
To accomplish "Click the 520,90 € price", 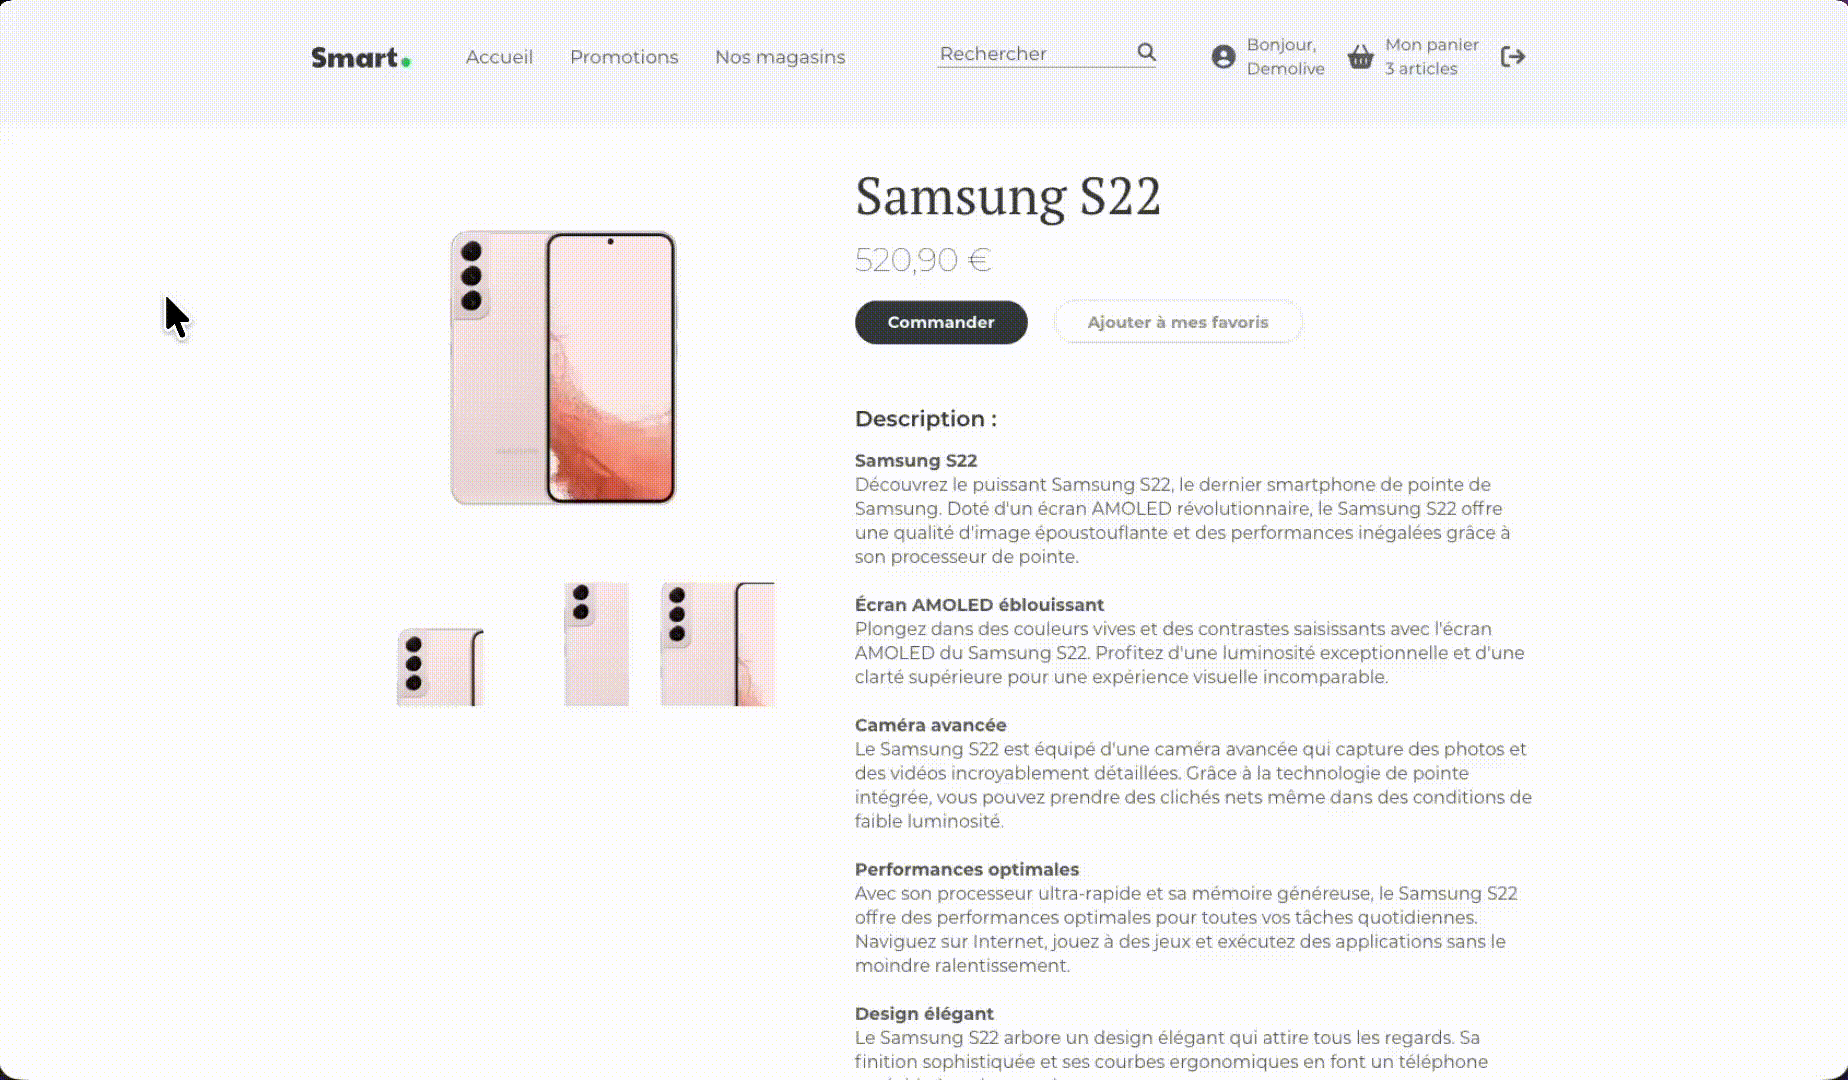I will point(922,260).
